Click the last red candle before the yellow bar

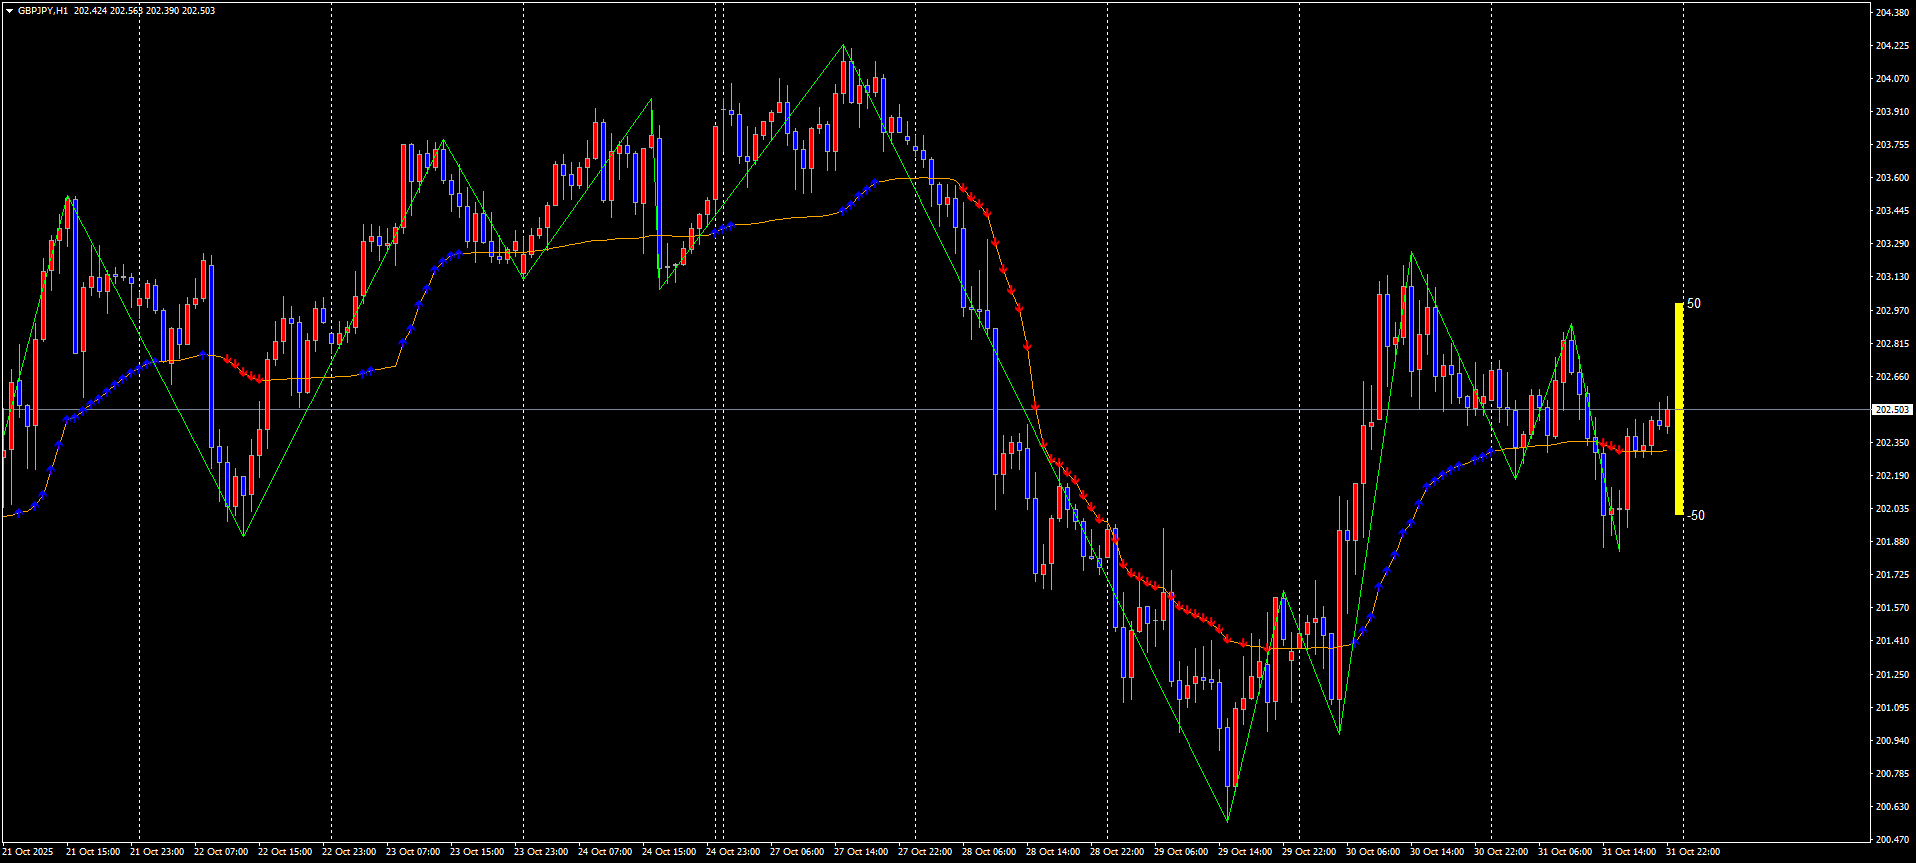pos(1667,416)
